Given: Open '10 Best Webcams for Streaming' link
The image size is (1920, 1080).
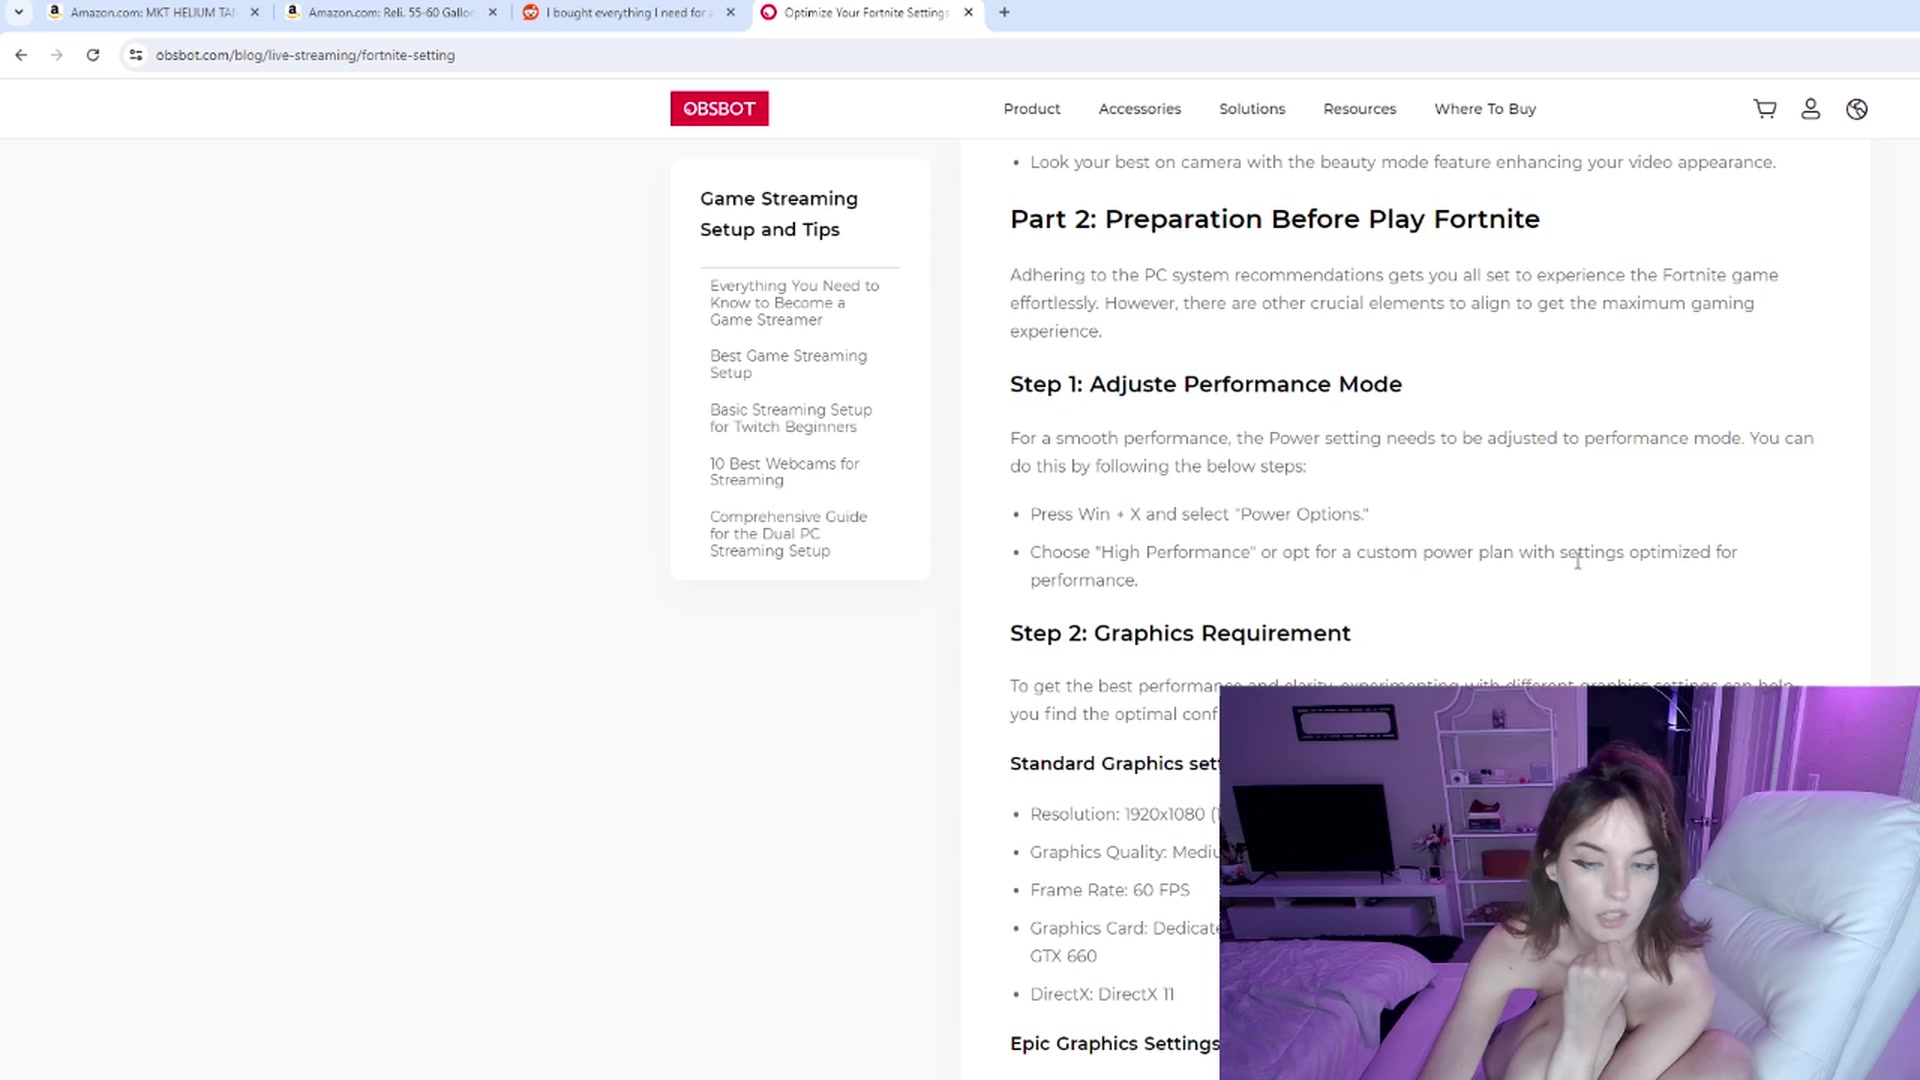Looking at the screenshot, I should point(784,472).
